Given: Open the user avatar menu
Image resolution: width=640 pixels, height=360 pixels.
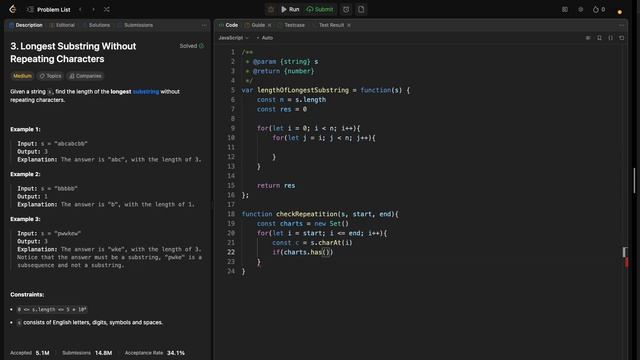Looking at the screenshot, I should click(620, 11).
